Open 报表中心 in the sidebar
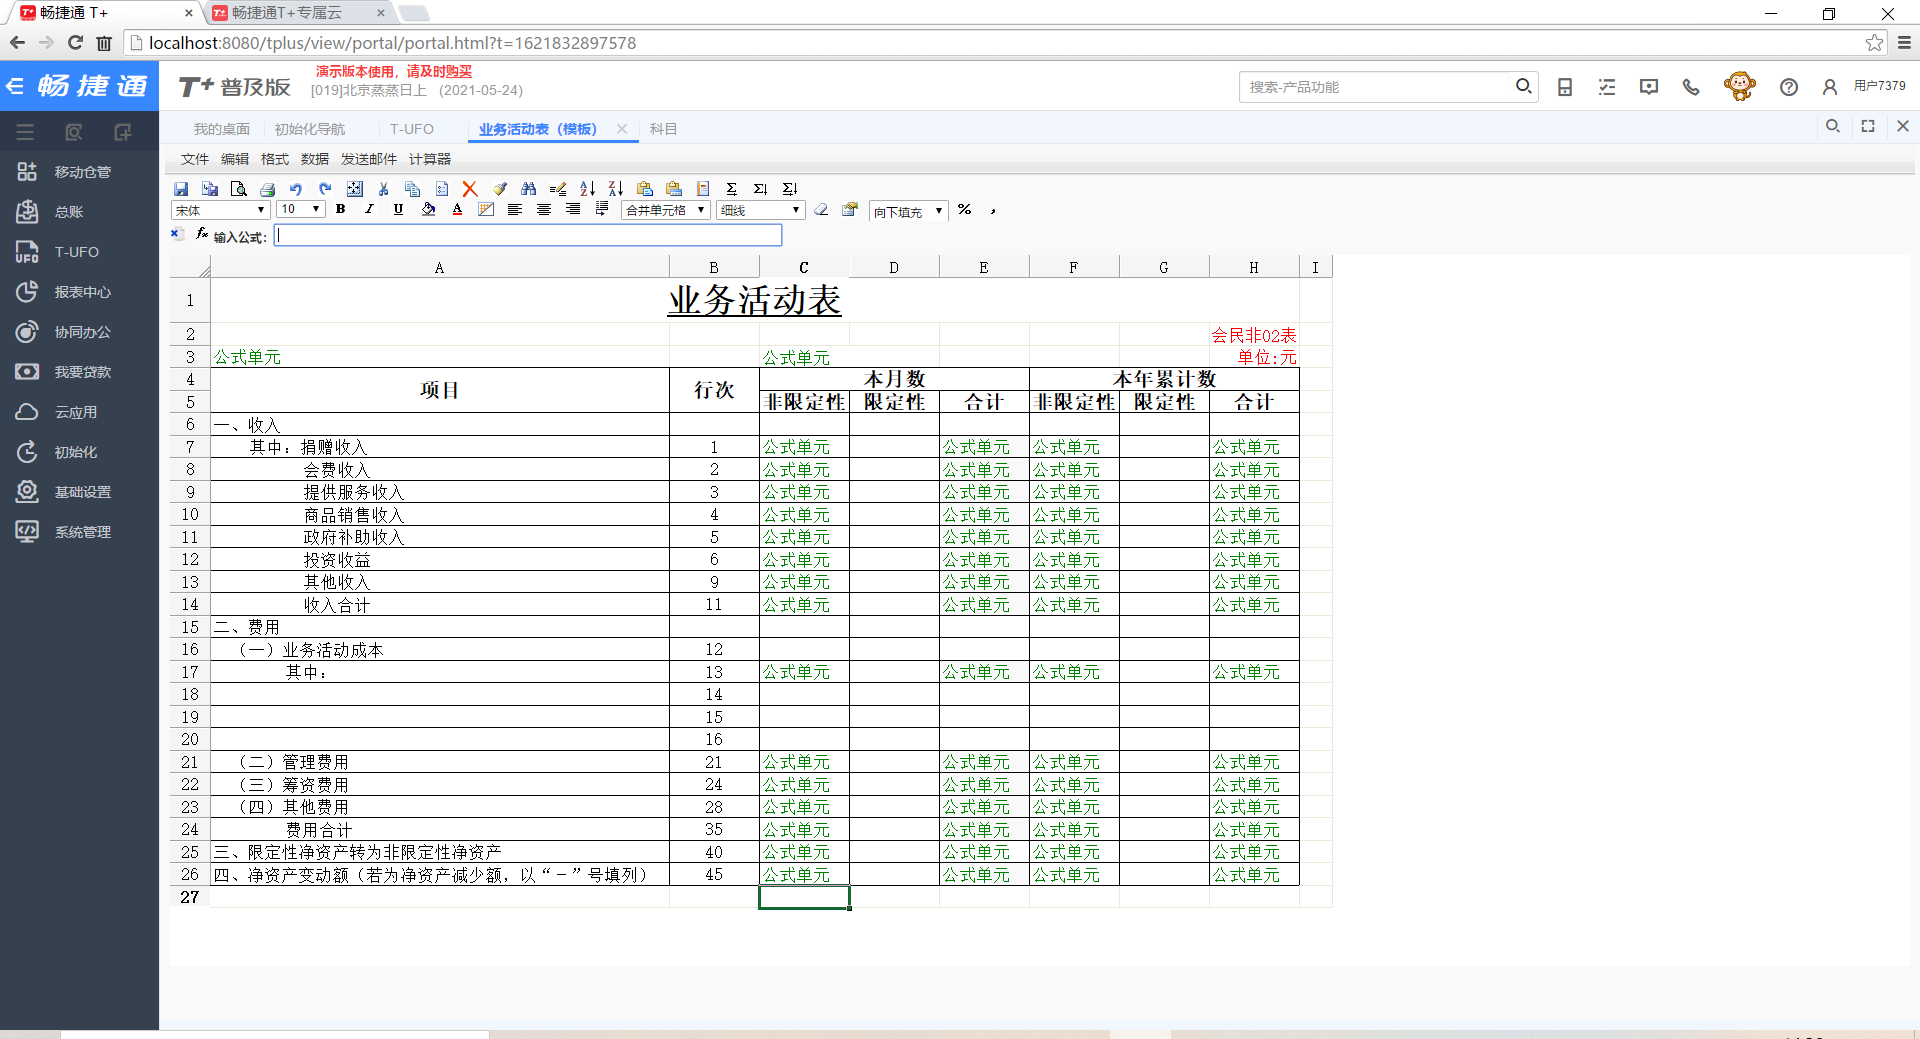This screenshot has height=1039, width=1920. point(80,292)
